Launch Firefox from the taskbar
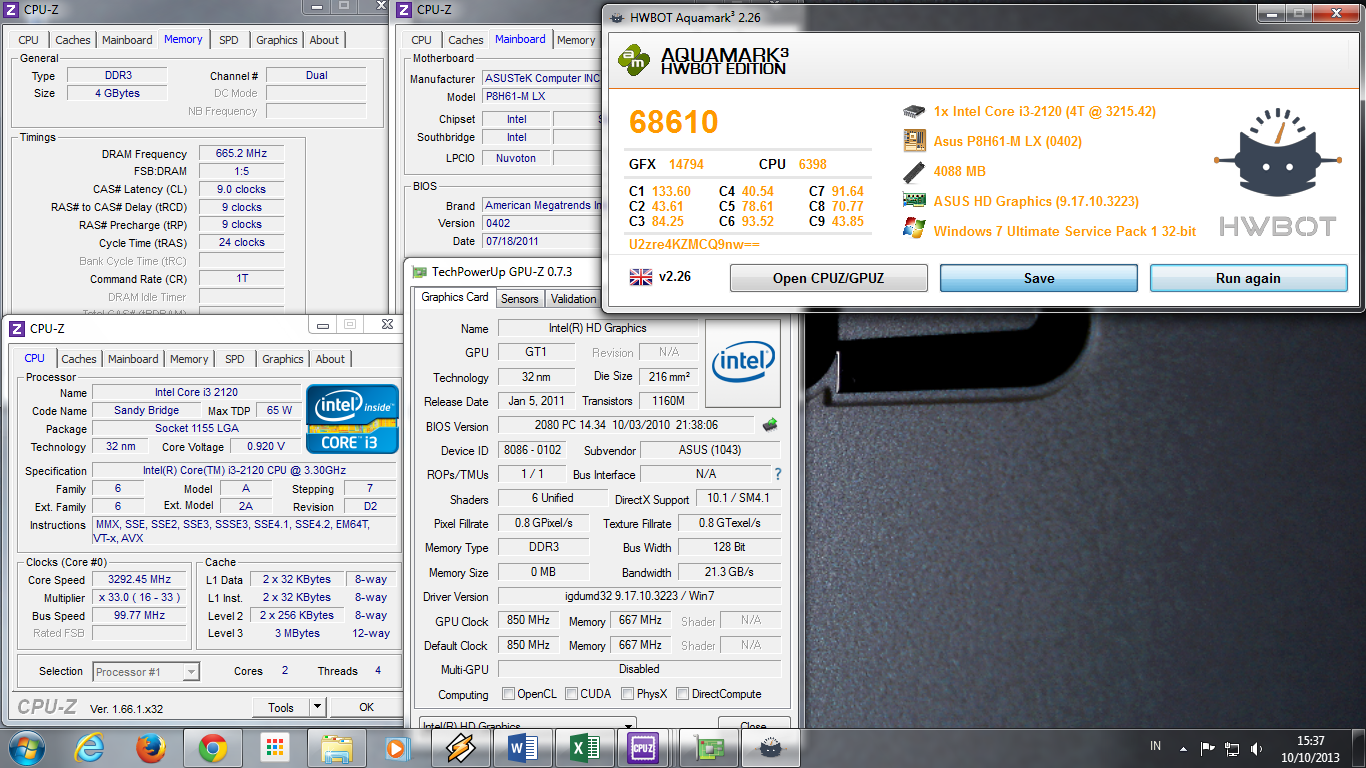Image resolution: width=1366 pixels, height=768 pixels. click(151, 747)
